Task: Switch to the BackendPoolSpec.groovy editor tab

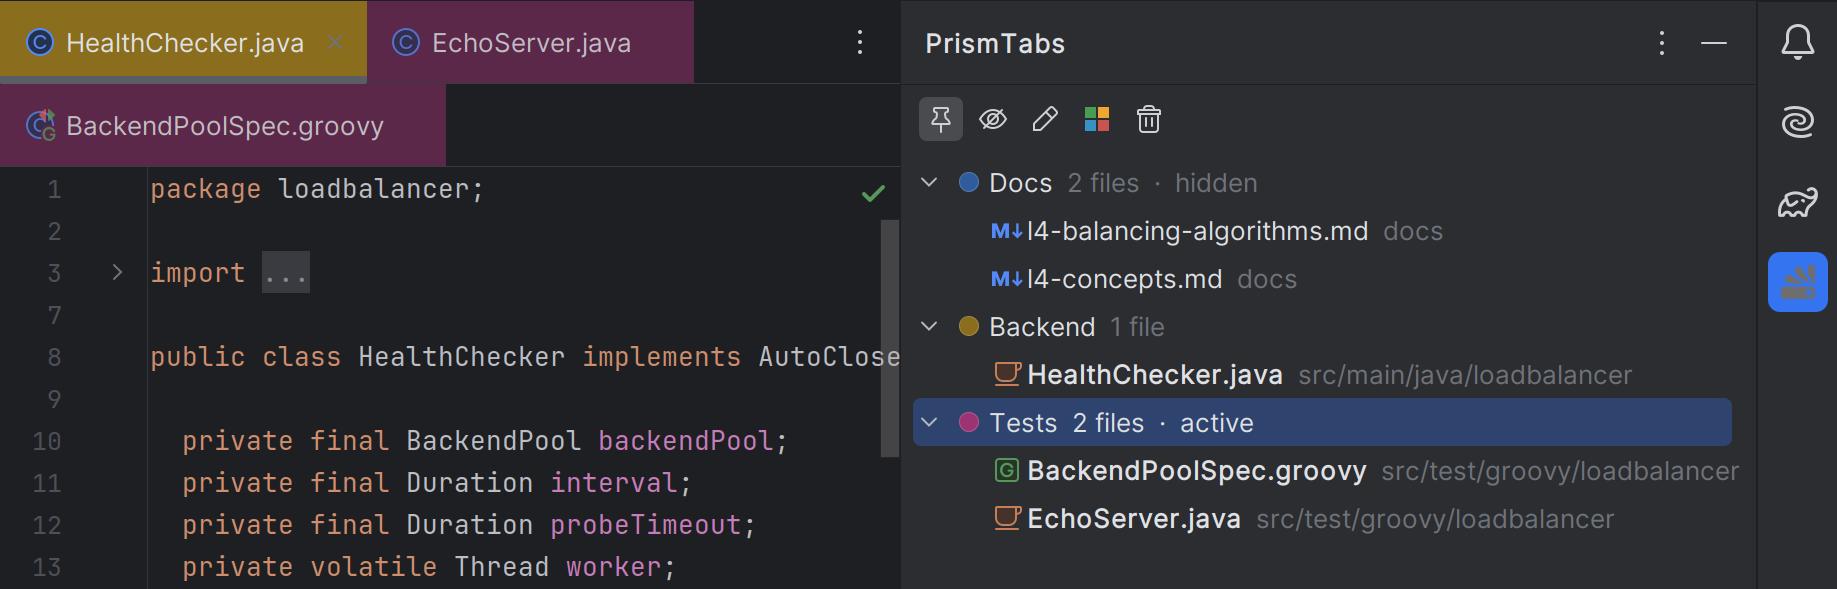Action: tap(223, 126)
